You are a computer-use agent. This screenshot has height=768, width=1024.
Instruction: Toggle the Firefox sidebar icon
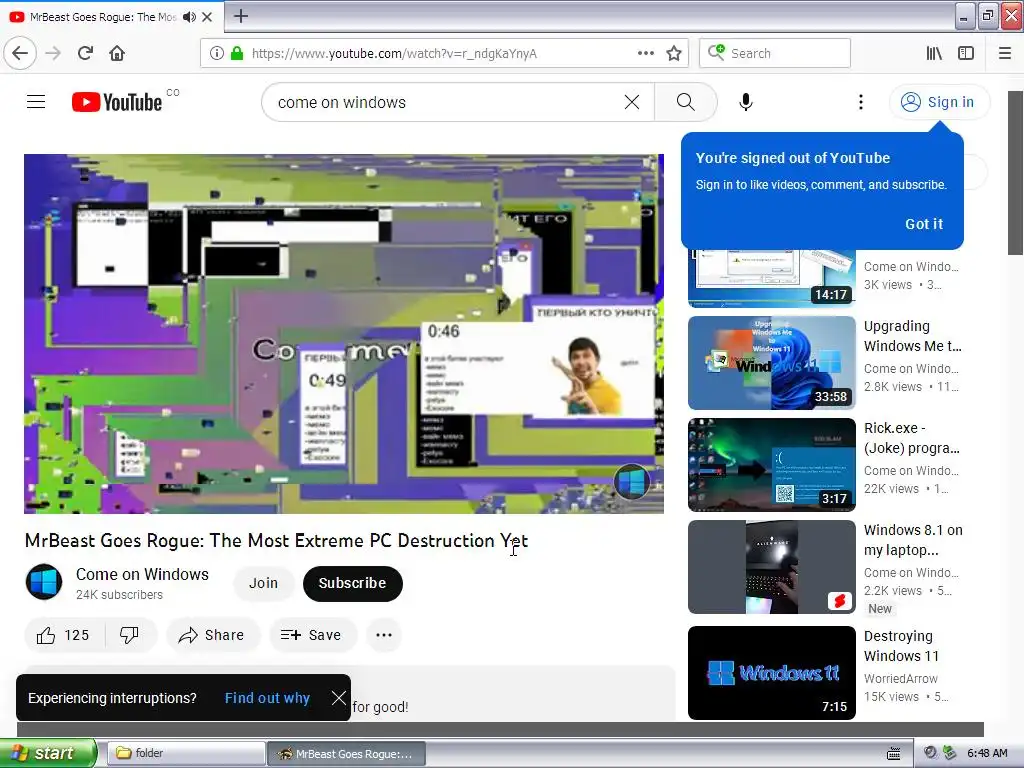coord(966,53)
